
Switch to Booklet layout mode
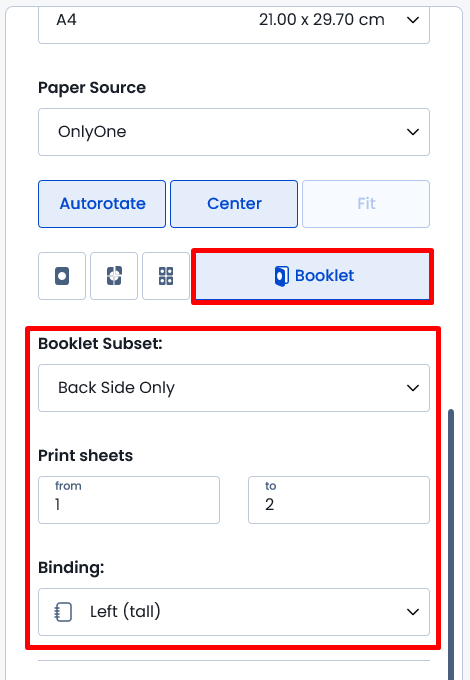click(x=312, y=276)
